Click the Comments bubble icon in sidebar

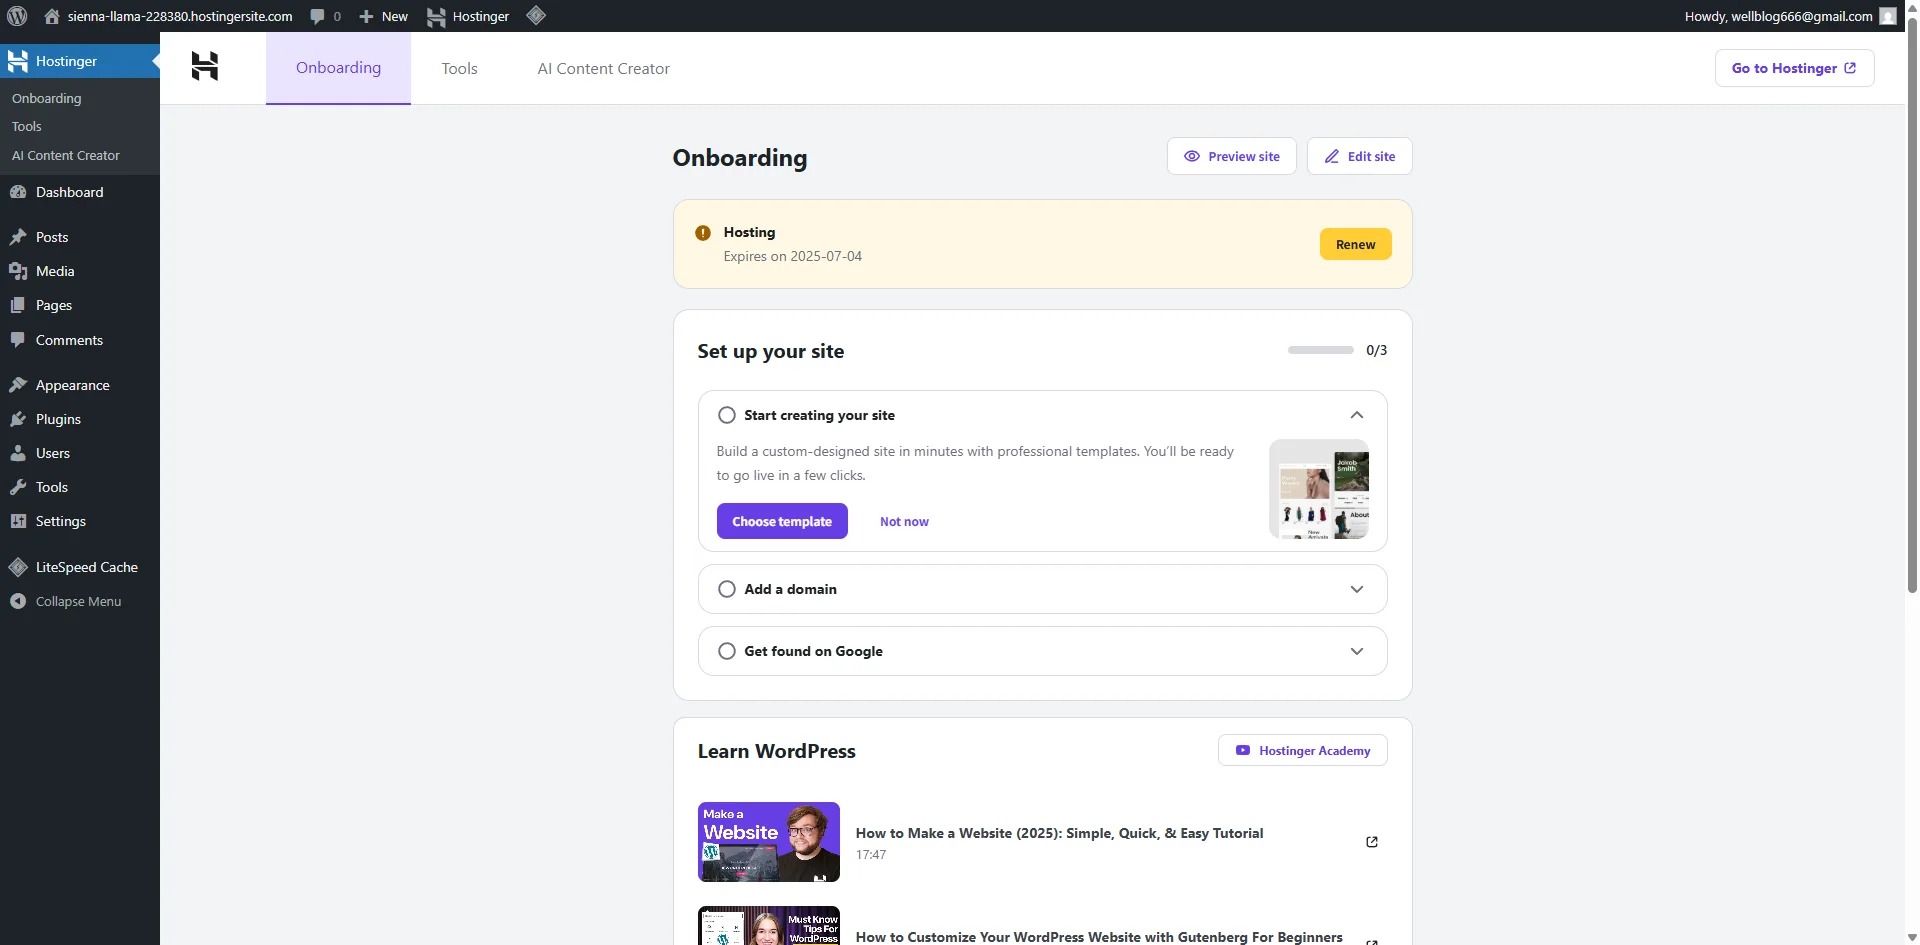(x=18, y=340)
